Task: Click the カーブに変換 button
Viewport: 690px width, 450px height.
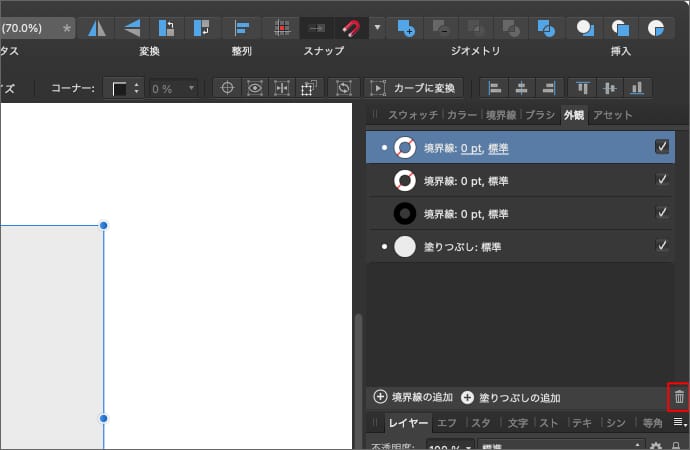Action: click(x=417, y=88)
